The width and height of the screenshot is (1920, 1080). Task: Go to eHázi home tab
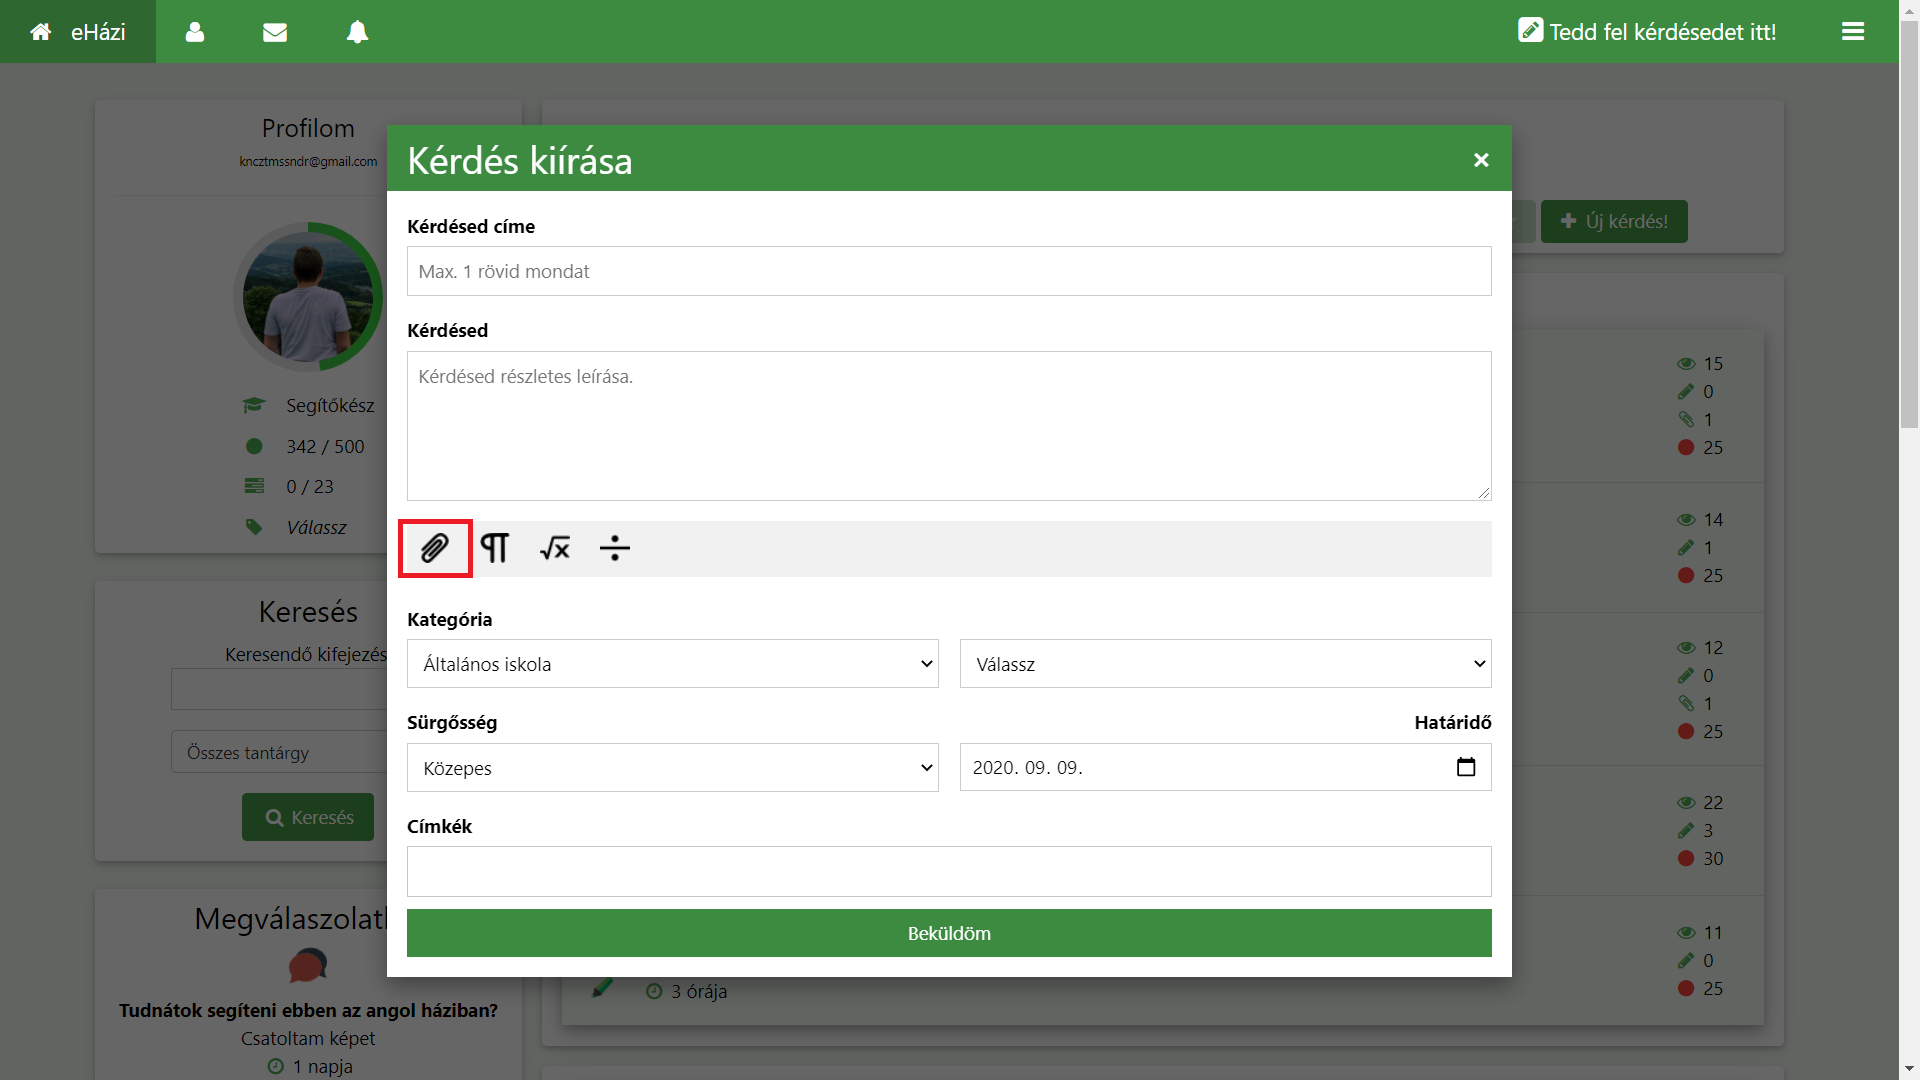click(78, 32)
